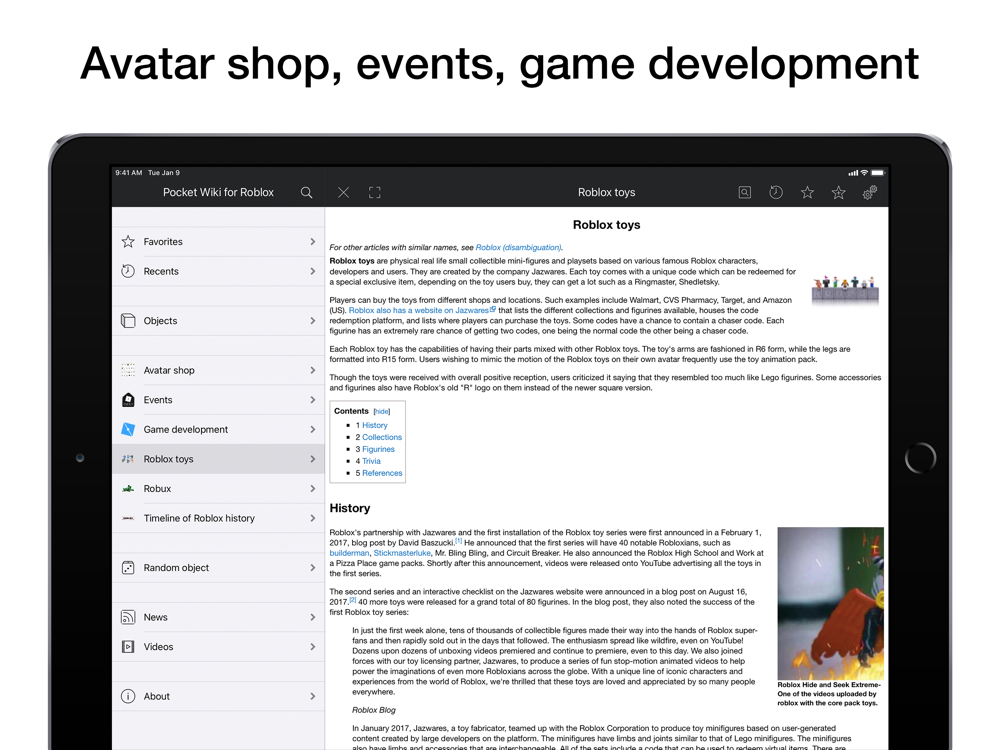The height and width of the screenshot is (750, 1000).
Task: Check the battery icon in status bar
Action: [x=878, y=173]
